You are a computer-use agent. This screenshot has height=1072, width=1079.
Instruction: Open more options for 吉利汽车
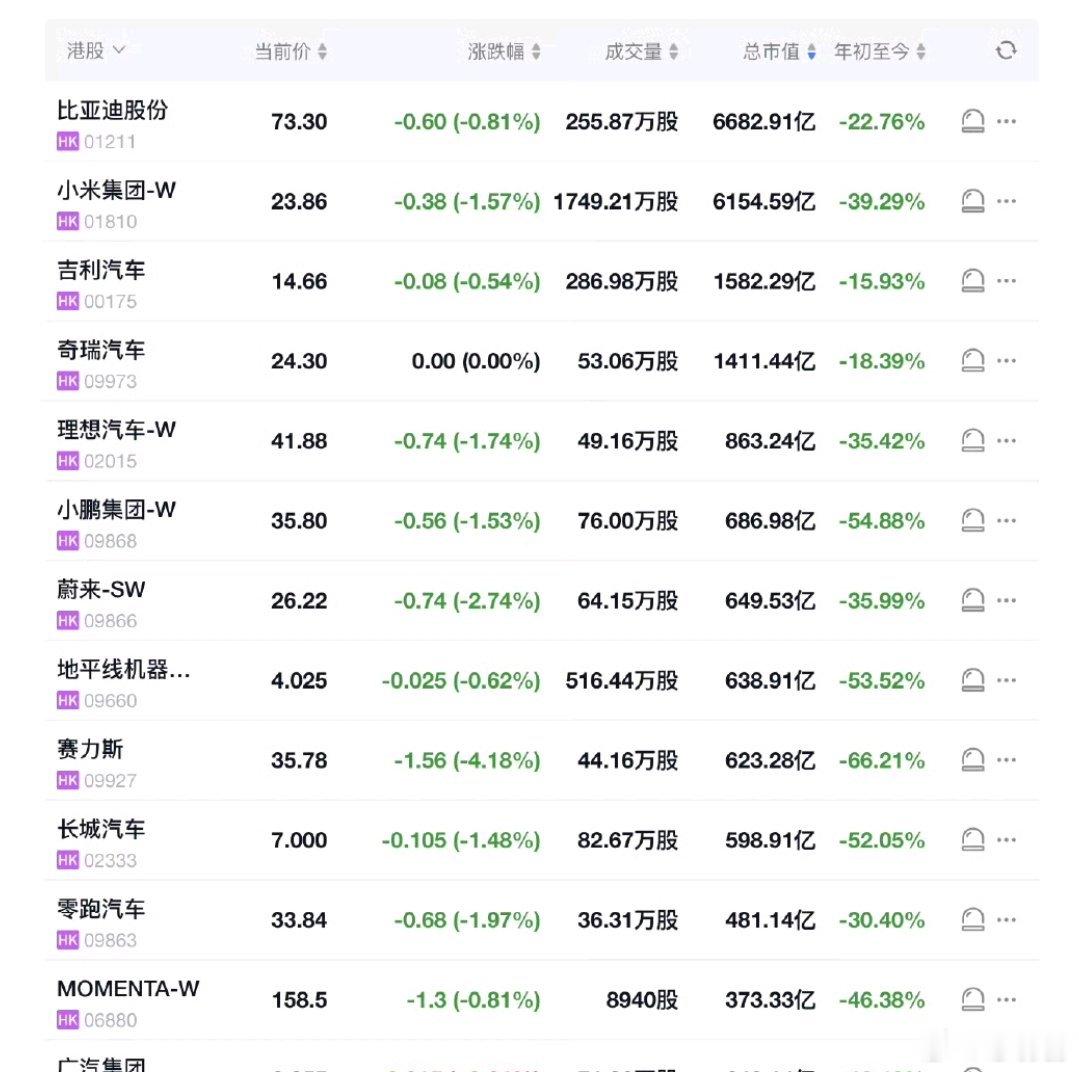(1006, 281)
